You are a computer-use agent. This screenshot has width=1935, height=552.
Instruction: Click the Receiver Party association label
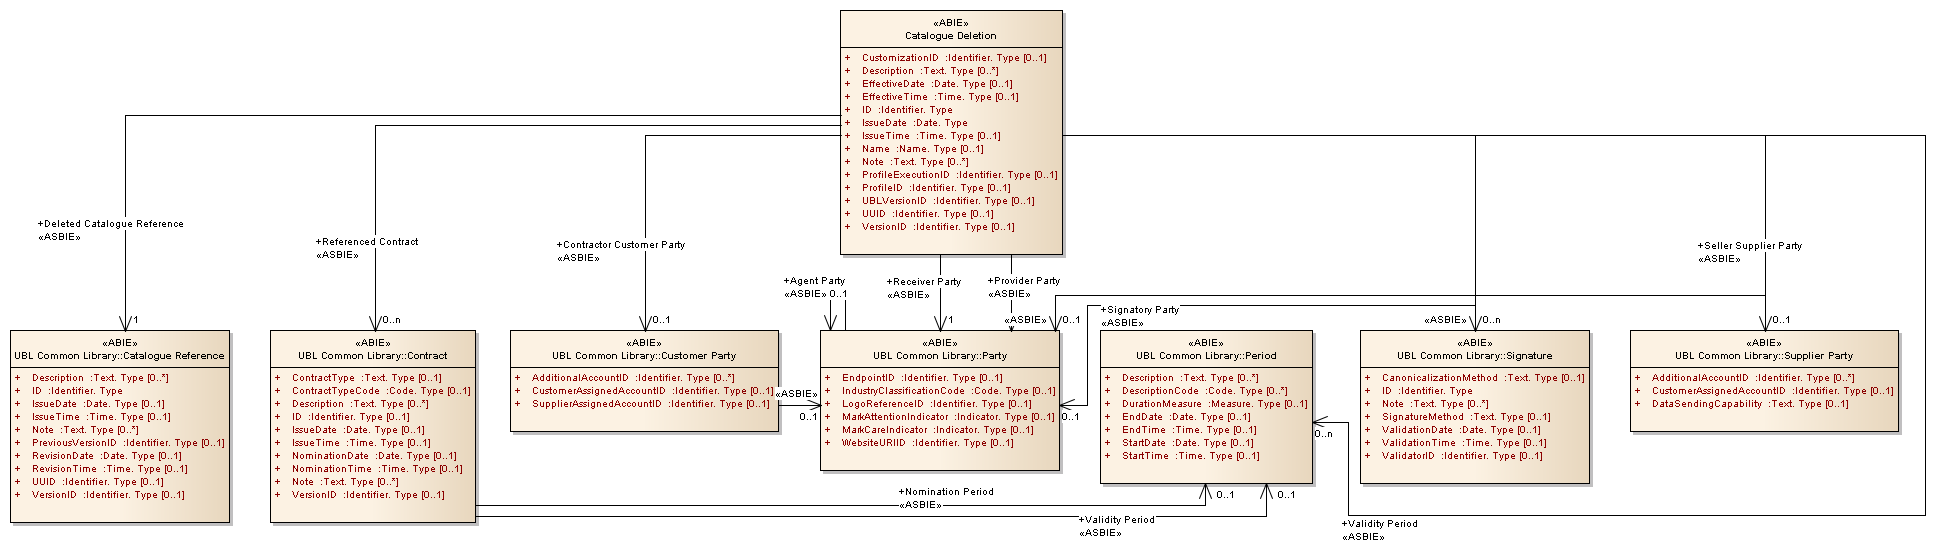(x=926, y=282)
